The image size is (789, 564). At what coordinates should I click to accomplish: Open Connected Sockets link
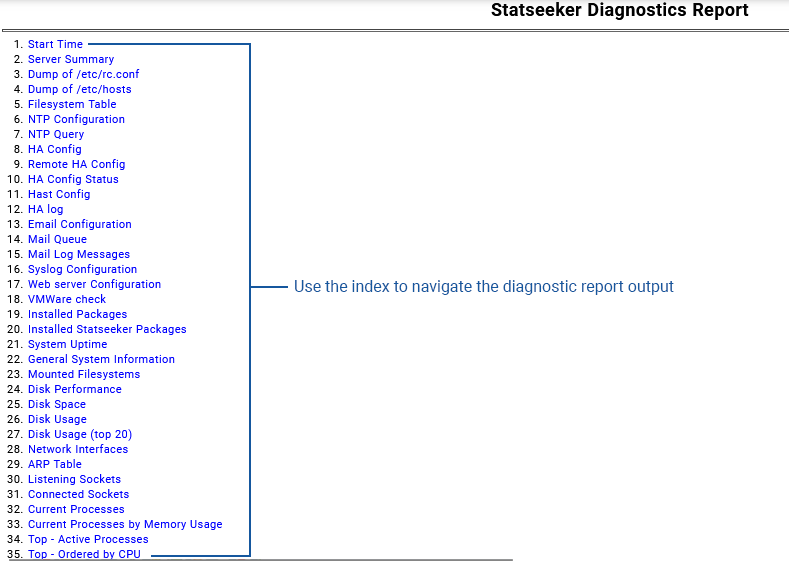coord(78,494)
